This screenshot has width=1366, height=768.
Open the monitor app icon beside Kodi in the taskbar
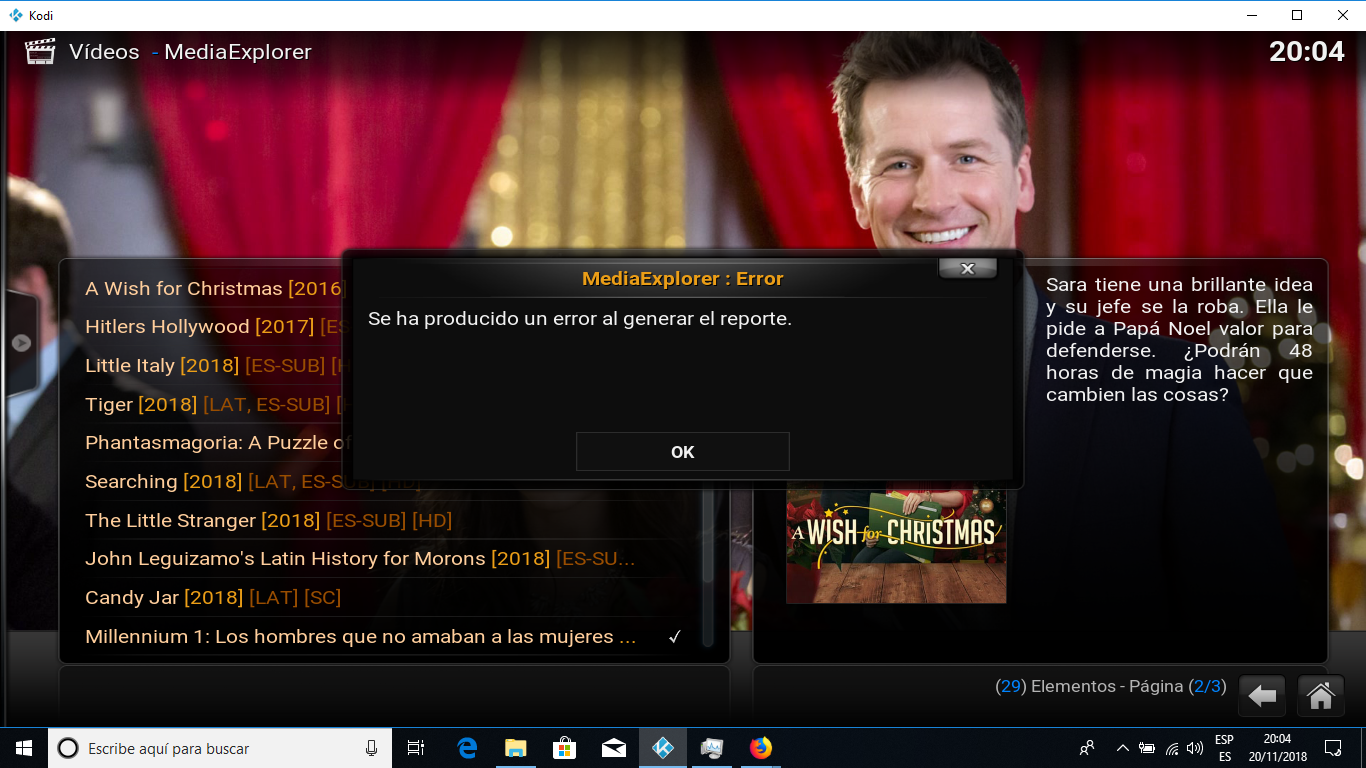point(711,748)
